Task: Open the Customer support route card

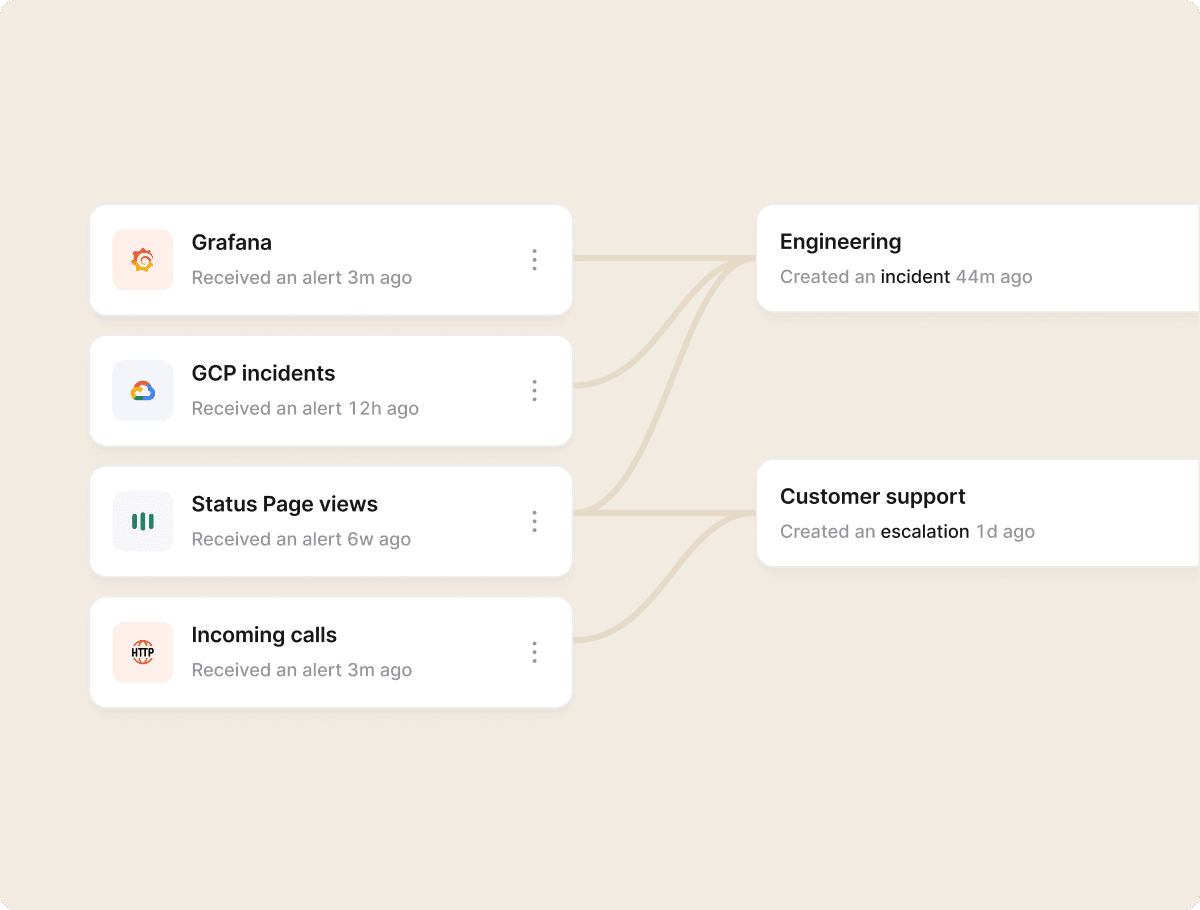Action: coord(978,514)
